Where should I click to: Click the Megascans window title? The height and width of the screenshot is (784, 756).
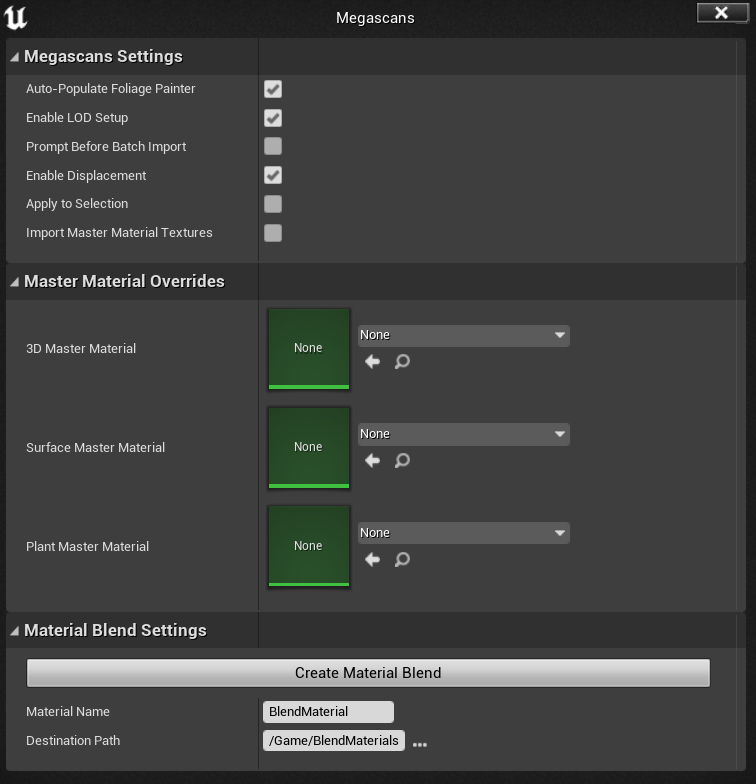[375, 18]
